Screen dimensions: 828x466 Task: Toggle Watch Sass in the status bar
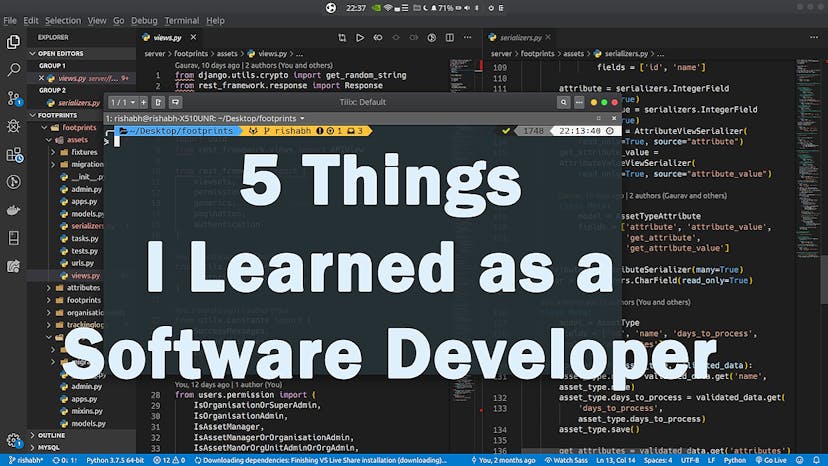[566, 460]
